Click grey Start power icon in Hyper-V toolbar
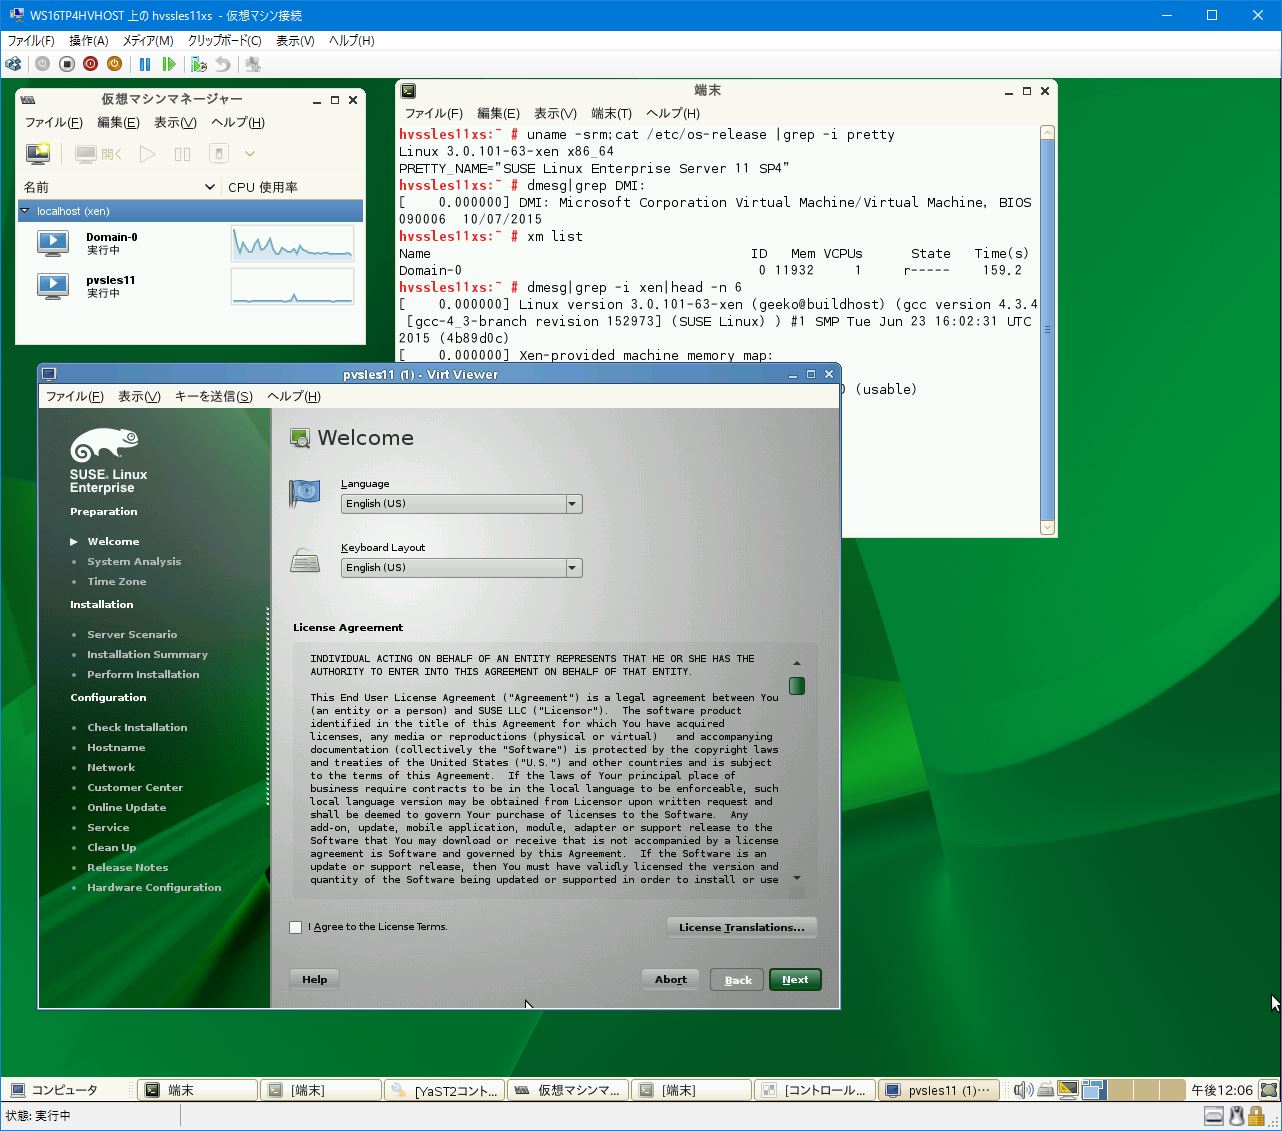This screenshot has height=1131, width=1282. point(42,64)
